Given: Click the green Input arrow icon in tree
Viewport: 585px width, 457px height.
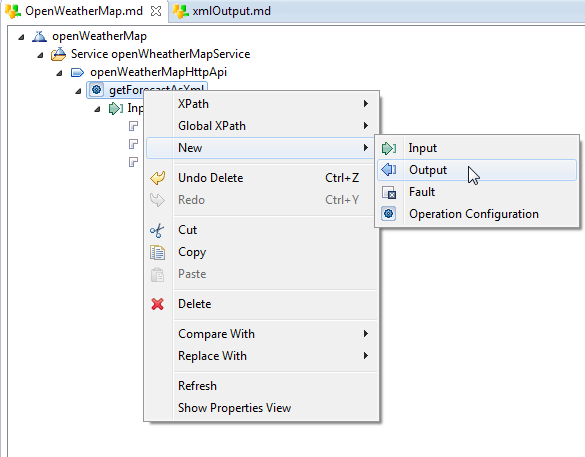Looking at the screenshot, I should point(116,109).
